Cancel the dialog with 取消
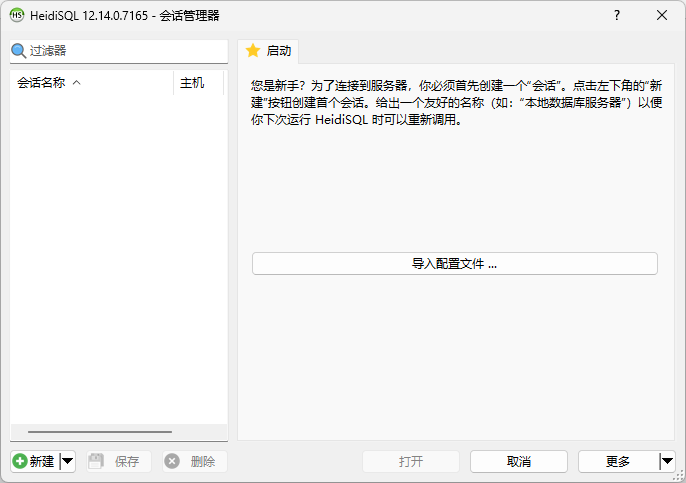Viewport: 686px width, 483px height. (x=518, y=461)
